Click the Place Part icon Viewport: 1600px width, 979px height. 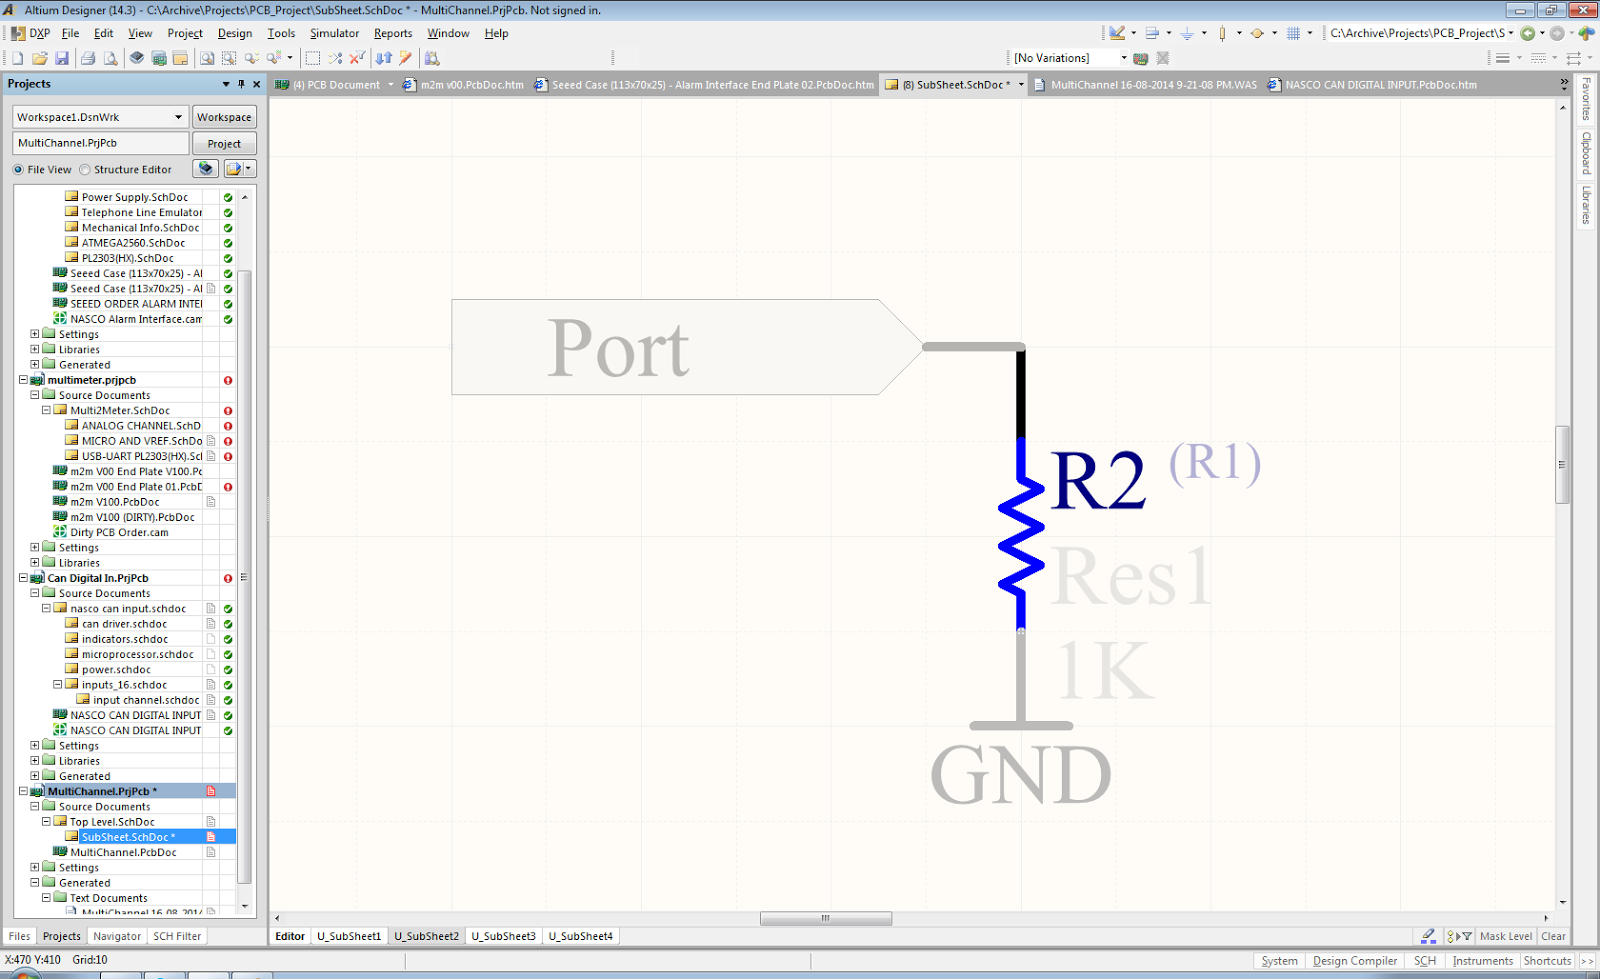(1222, 33)
